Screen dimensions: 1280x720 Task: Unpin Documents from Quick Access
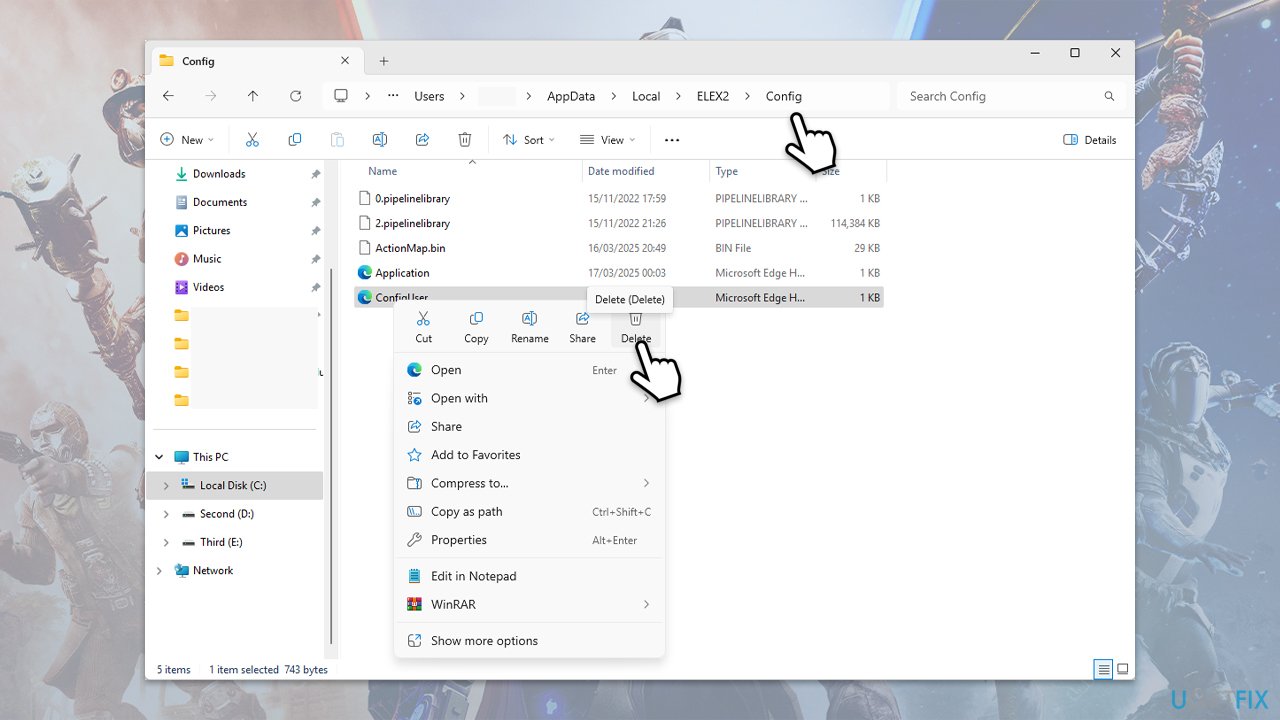click(x=318, y=202)
